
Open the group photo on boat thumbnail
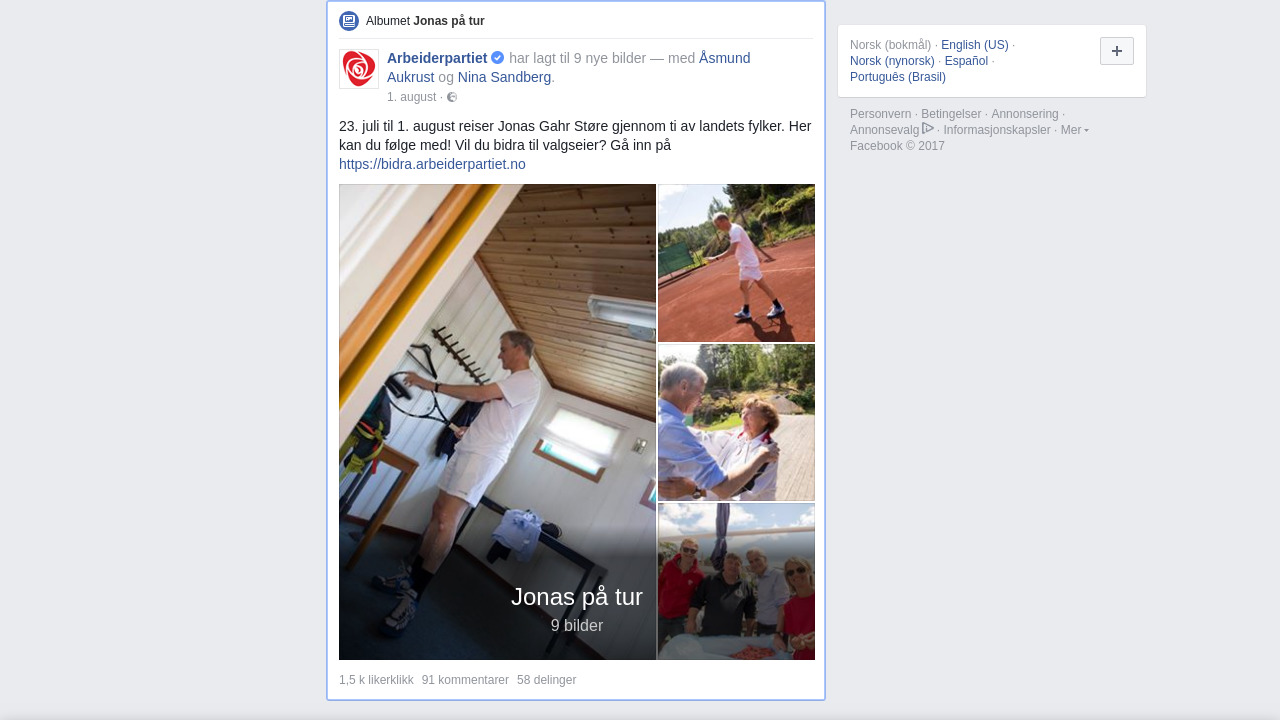(x=736, y=582)
